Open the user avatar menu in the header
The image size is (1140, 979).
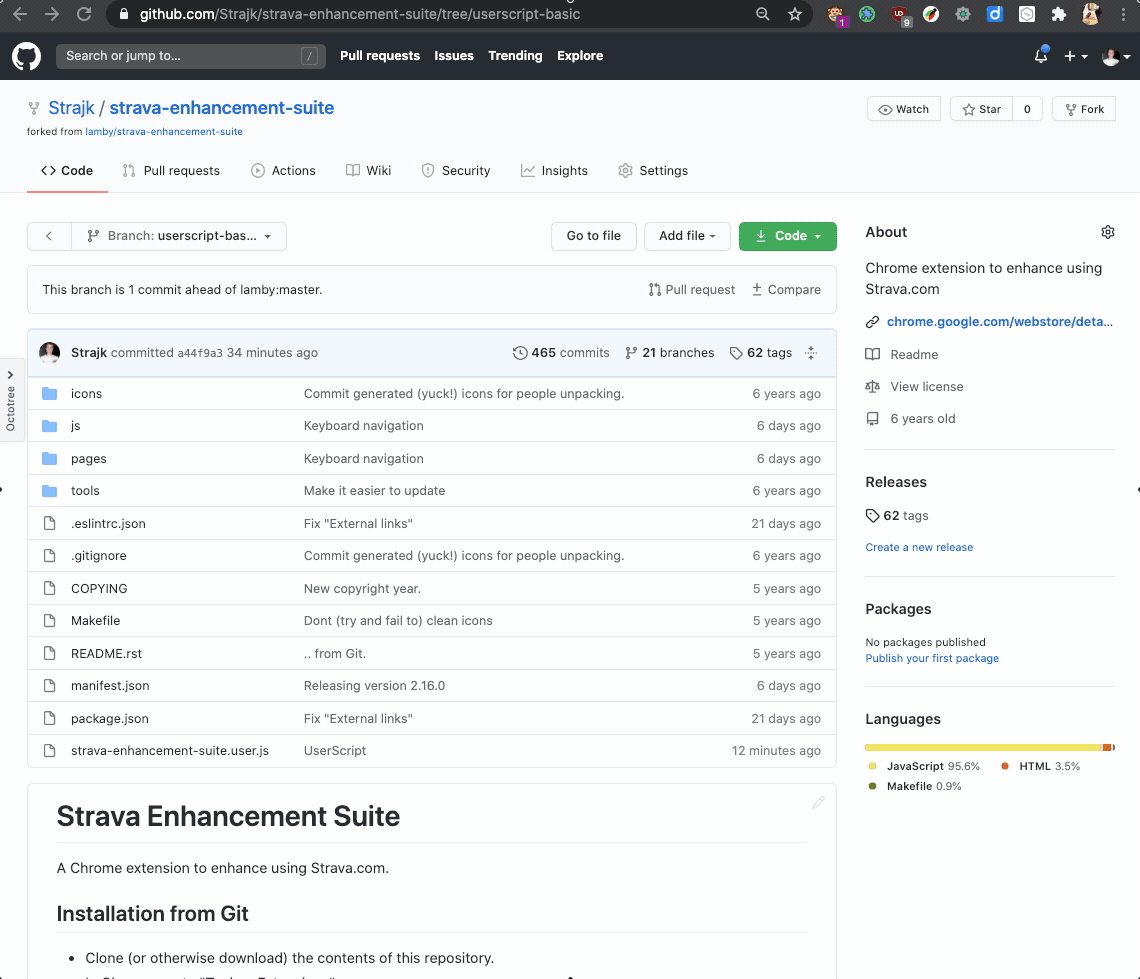(x=1115, y=56)
